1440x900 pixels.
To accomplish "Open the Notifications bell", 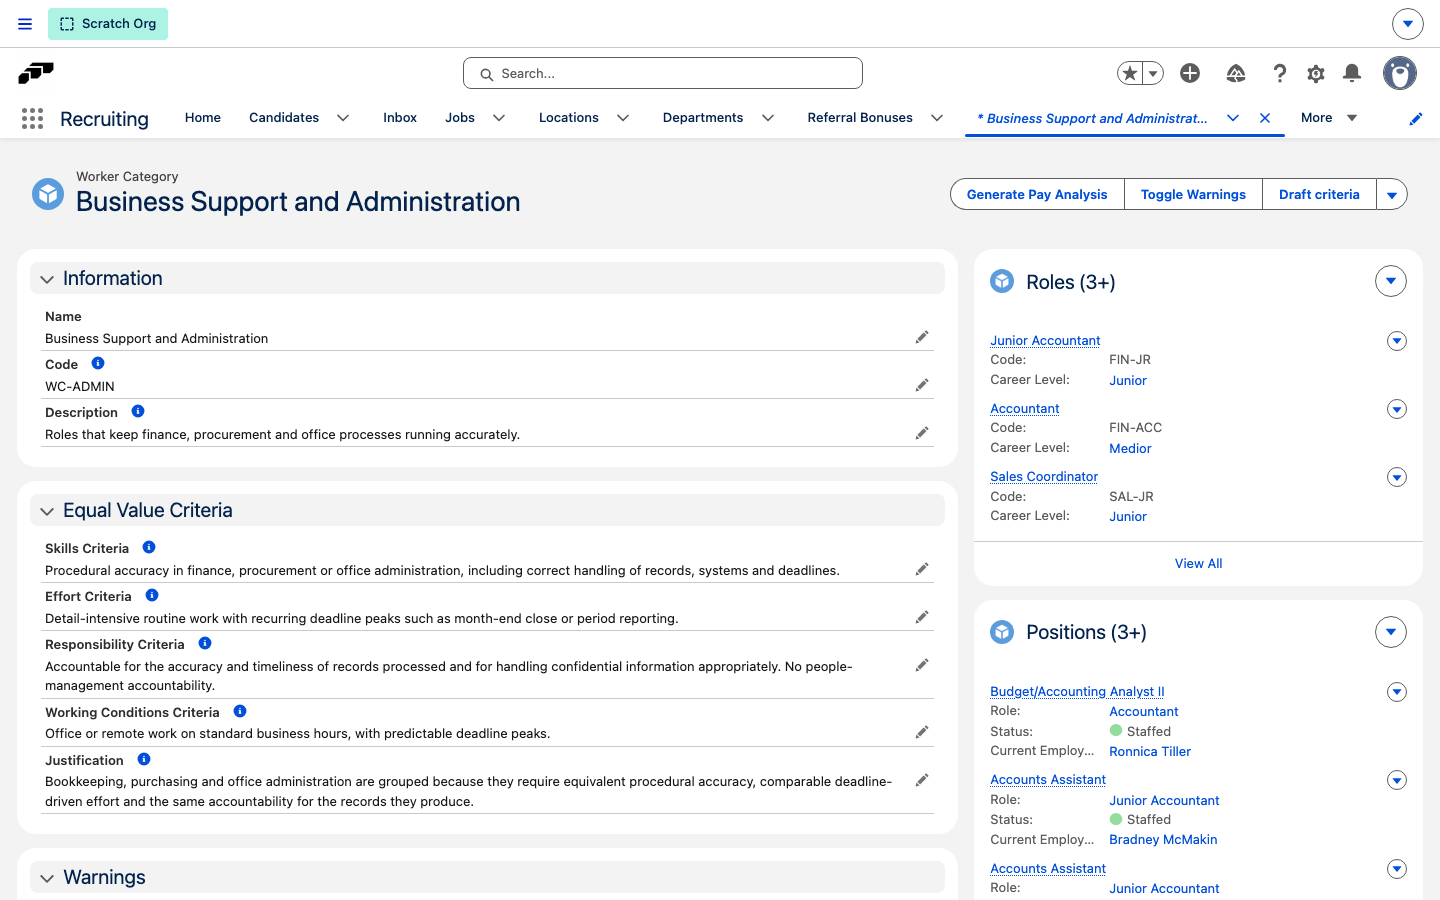I will tap(1352, 73).
